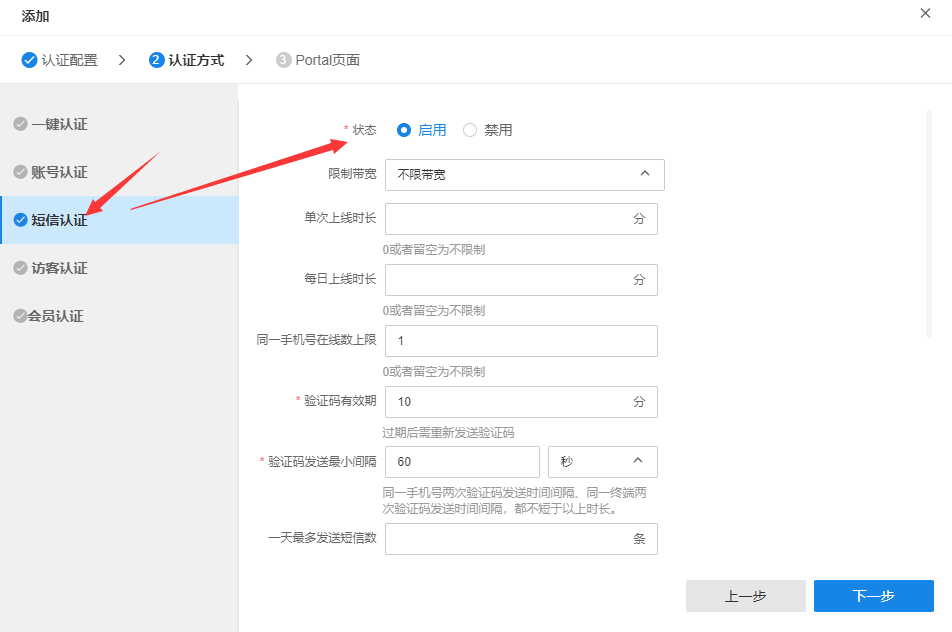Click the checkmark icon beside 账号认证

point(20,172)
